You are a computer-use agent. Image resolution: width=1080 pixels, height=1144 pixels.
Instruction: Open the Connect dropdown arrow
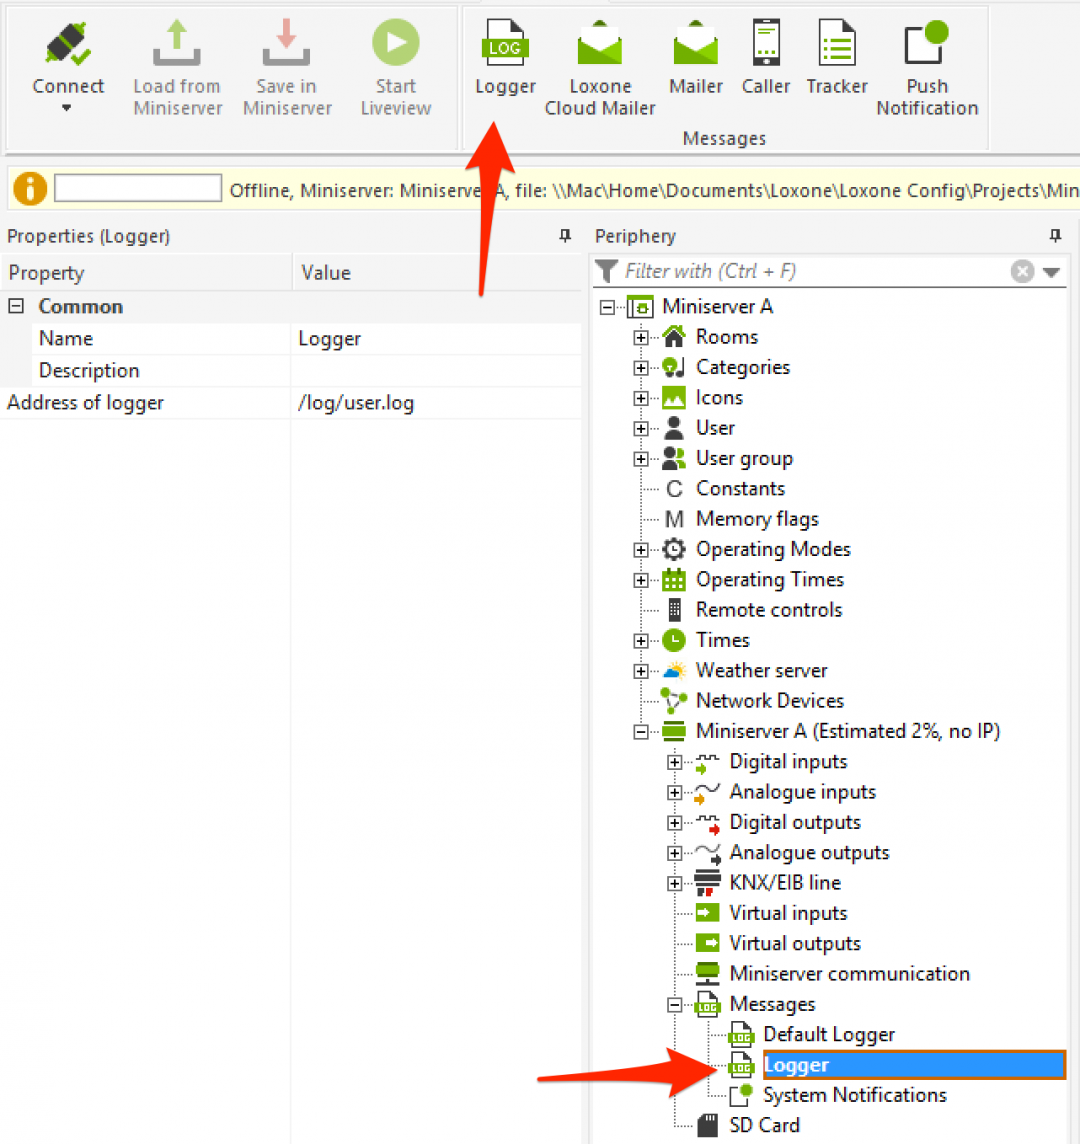pos(67,109)
